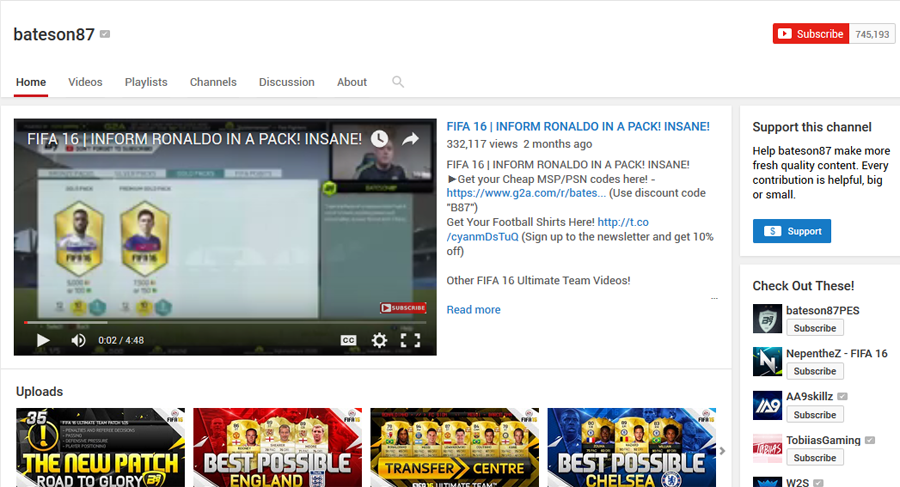Toggle closed captions (CC) on the player
The image size is (900, 487).
[x=348, y=340]
